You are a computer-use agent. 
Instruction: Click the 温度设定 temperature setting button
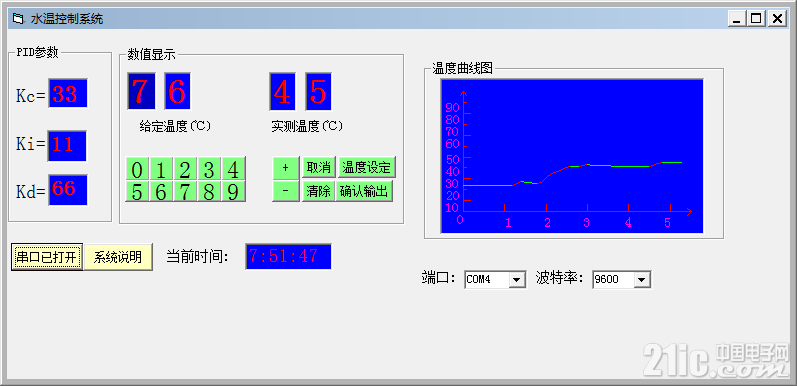[x=366, y=167]
